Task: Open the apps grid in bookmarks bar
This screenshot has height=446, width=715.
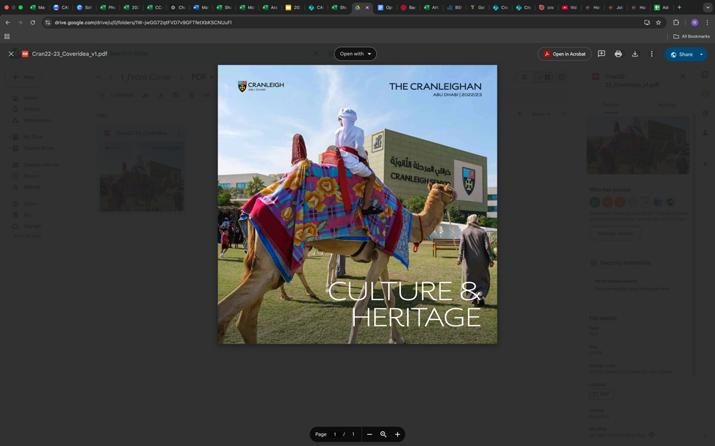Action: pyautogui.click(x=7, y=36)
